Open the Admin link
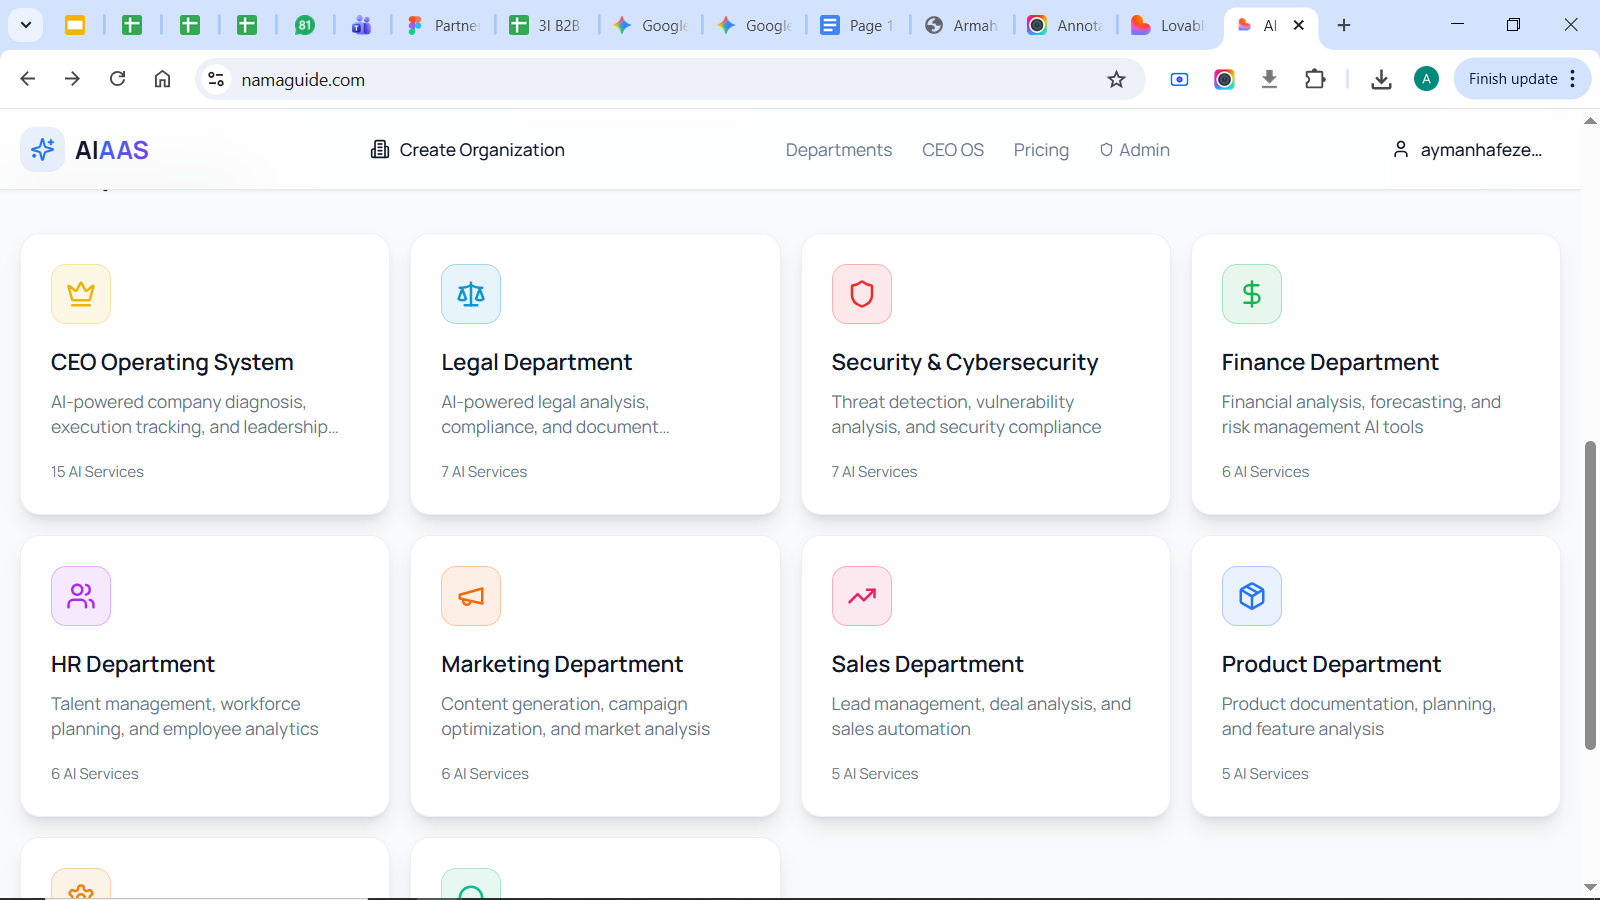 pos(1134,150)
